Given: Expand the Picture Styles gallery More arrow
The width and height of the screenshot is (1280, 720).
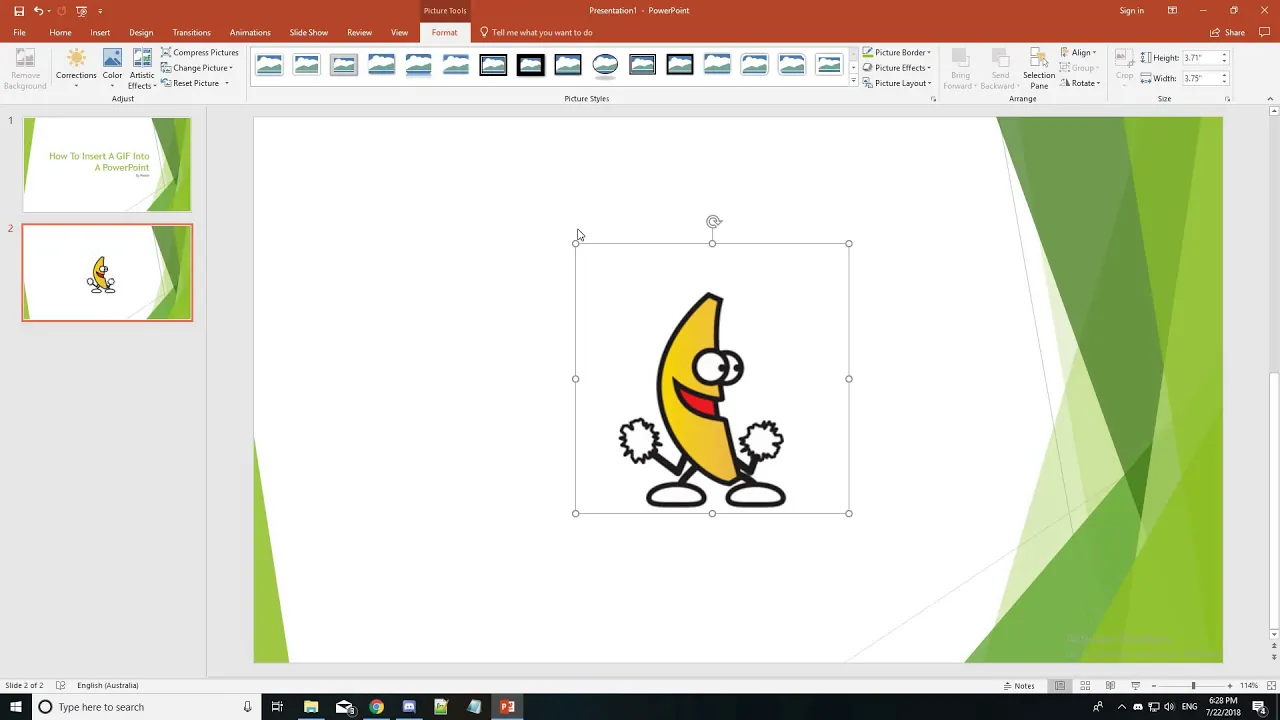Looking at the screenshot, I should pos(853,82).
